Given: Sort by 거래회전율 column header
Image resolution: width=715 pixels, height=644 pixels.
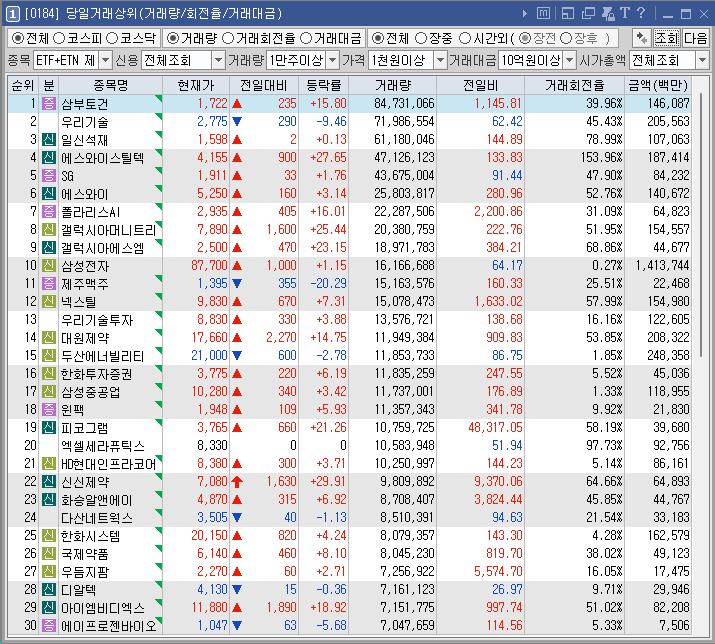Looking at the screenshot, I should [x=575, y=85].
